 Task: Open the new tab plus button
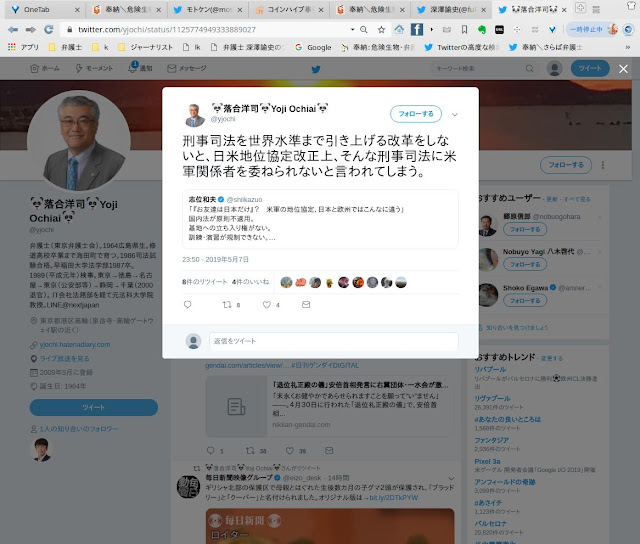[x=580, y=8]
